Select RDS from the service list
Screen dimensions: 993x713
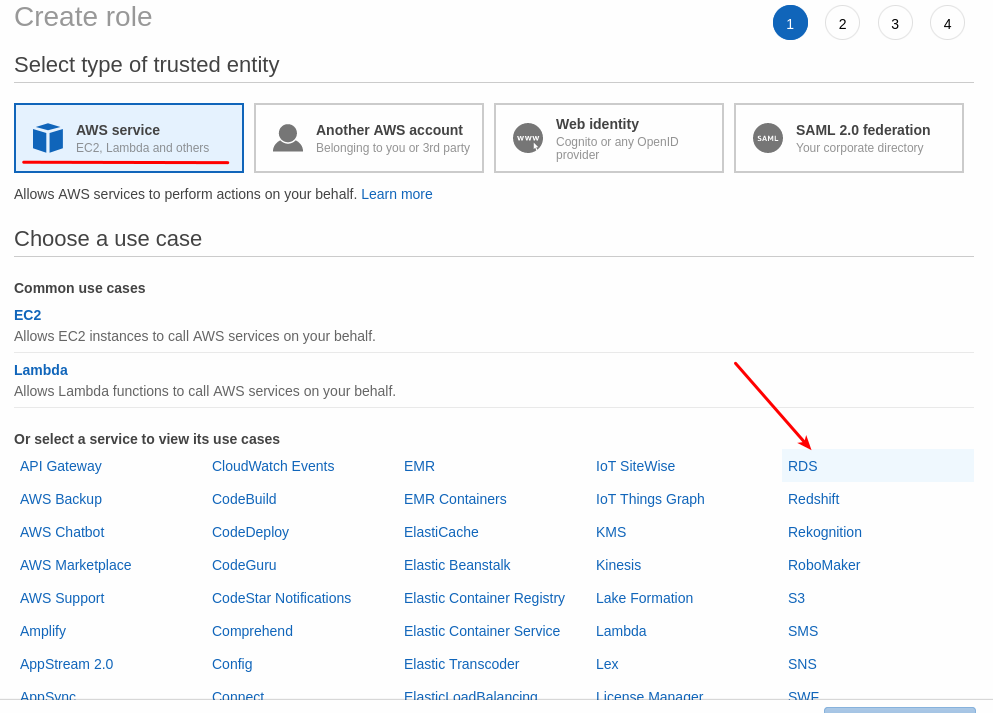803,466
